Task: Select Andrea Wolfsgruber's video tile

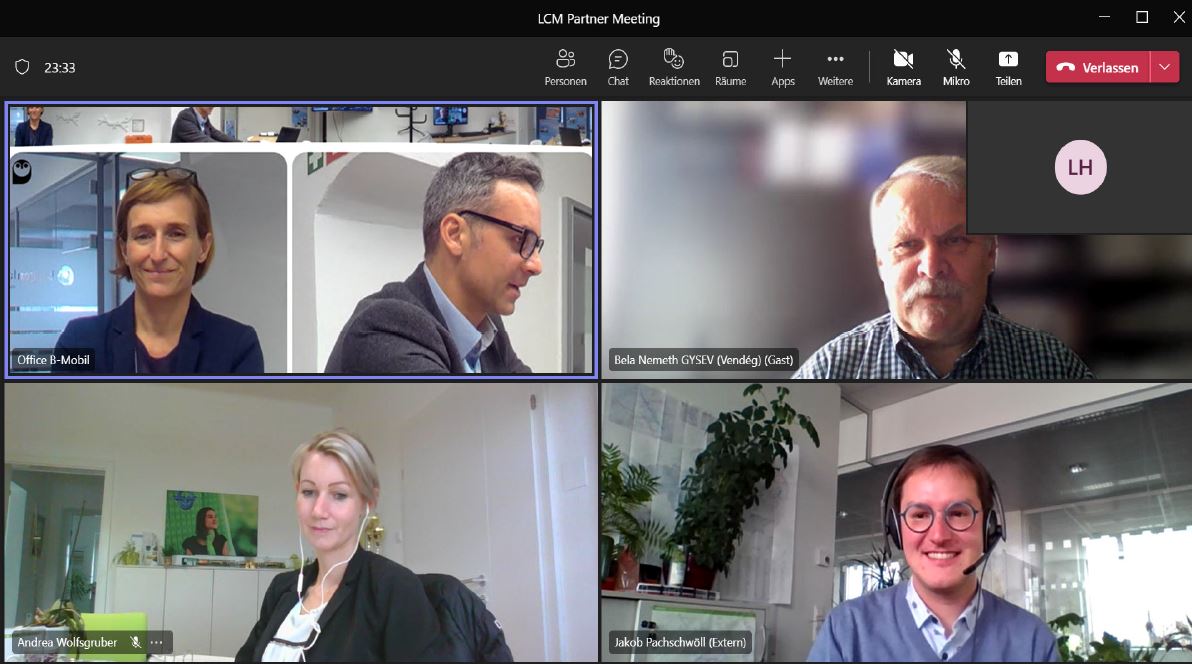Action: tap(301, 522)
